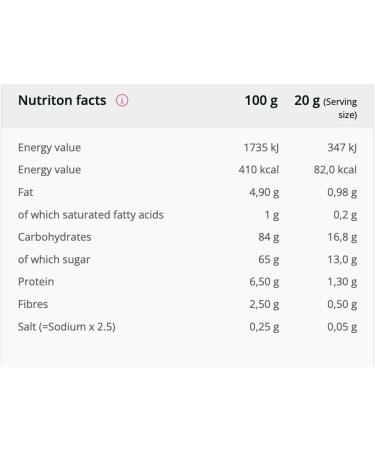Click the 0,05 g salt value
Image resolution: width=375 pixels, height=450 pixels.
342,327
